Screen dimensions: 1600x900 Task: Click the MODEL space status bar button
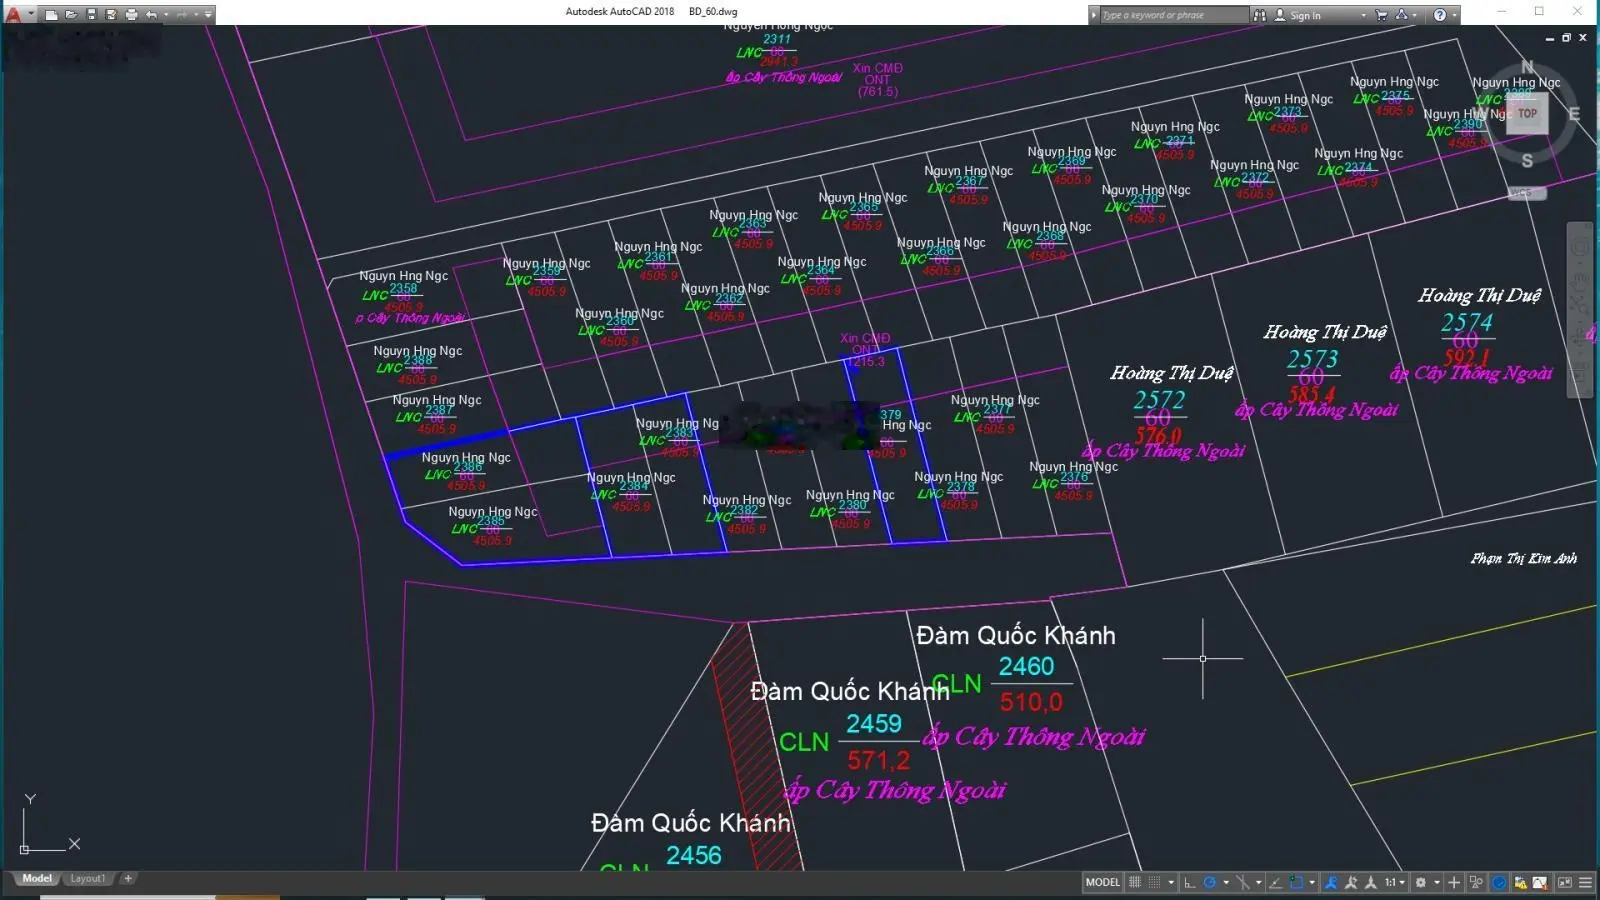pos(1103,882)
